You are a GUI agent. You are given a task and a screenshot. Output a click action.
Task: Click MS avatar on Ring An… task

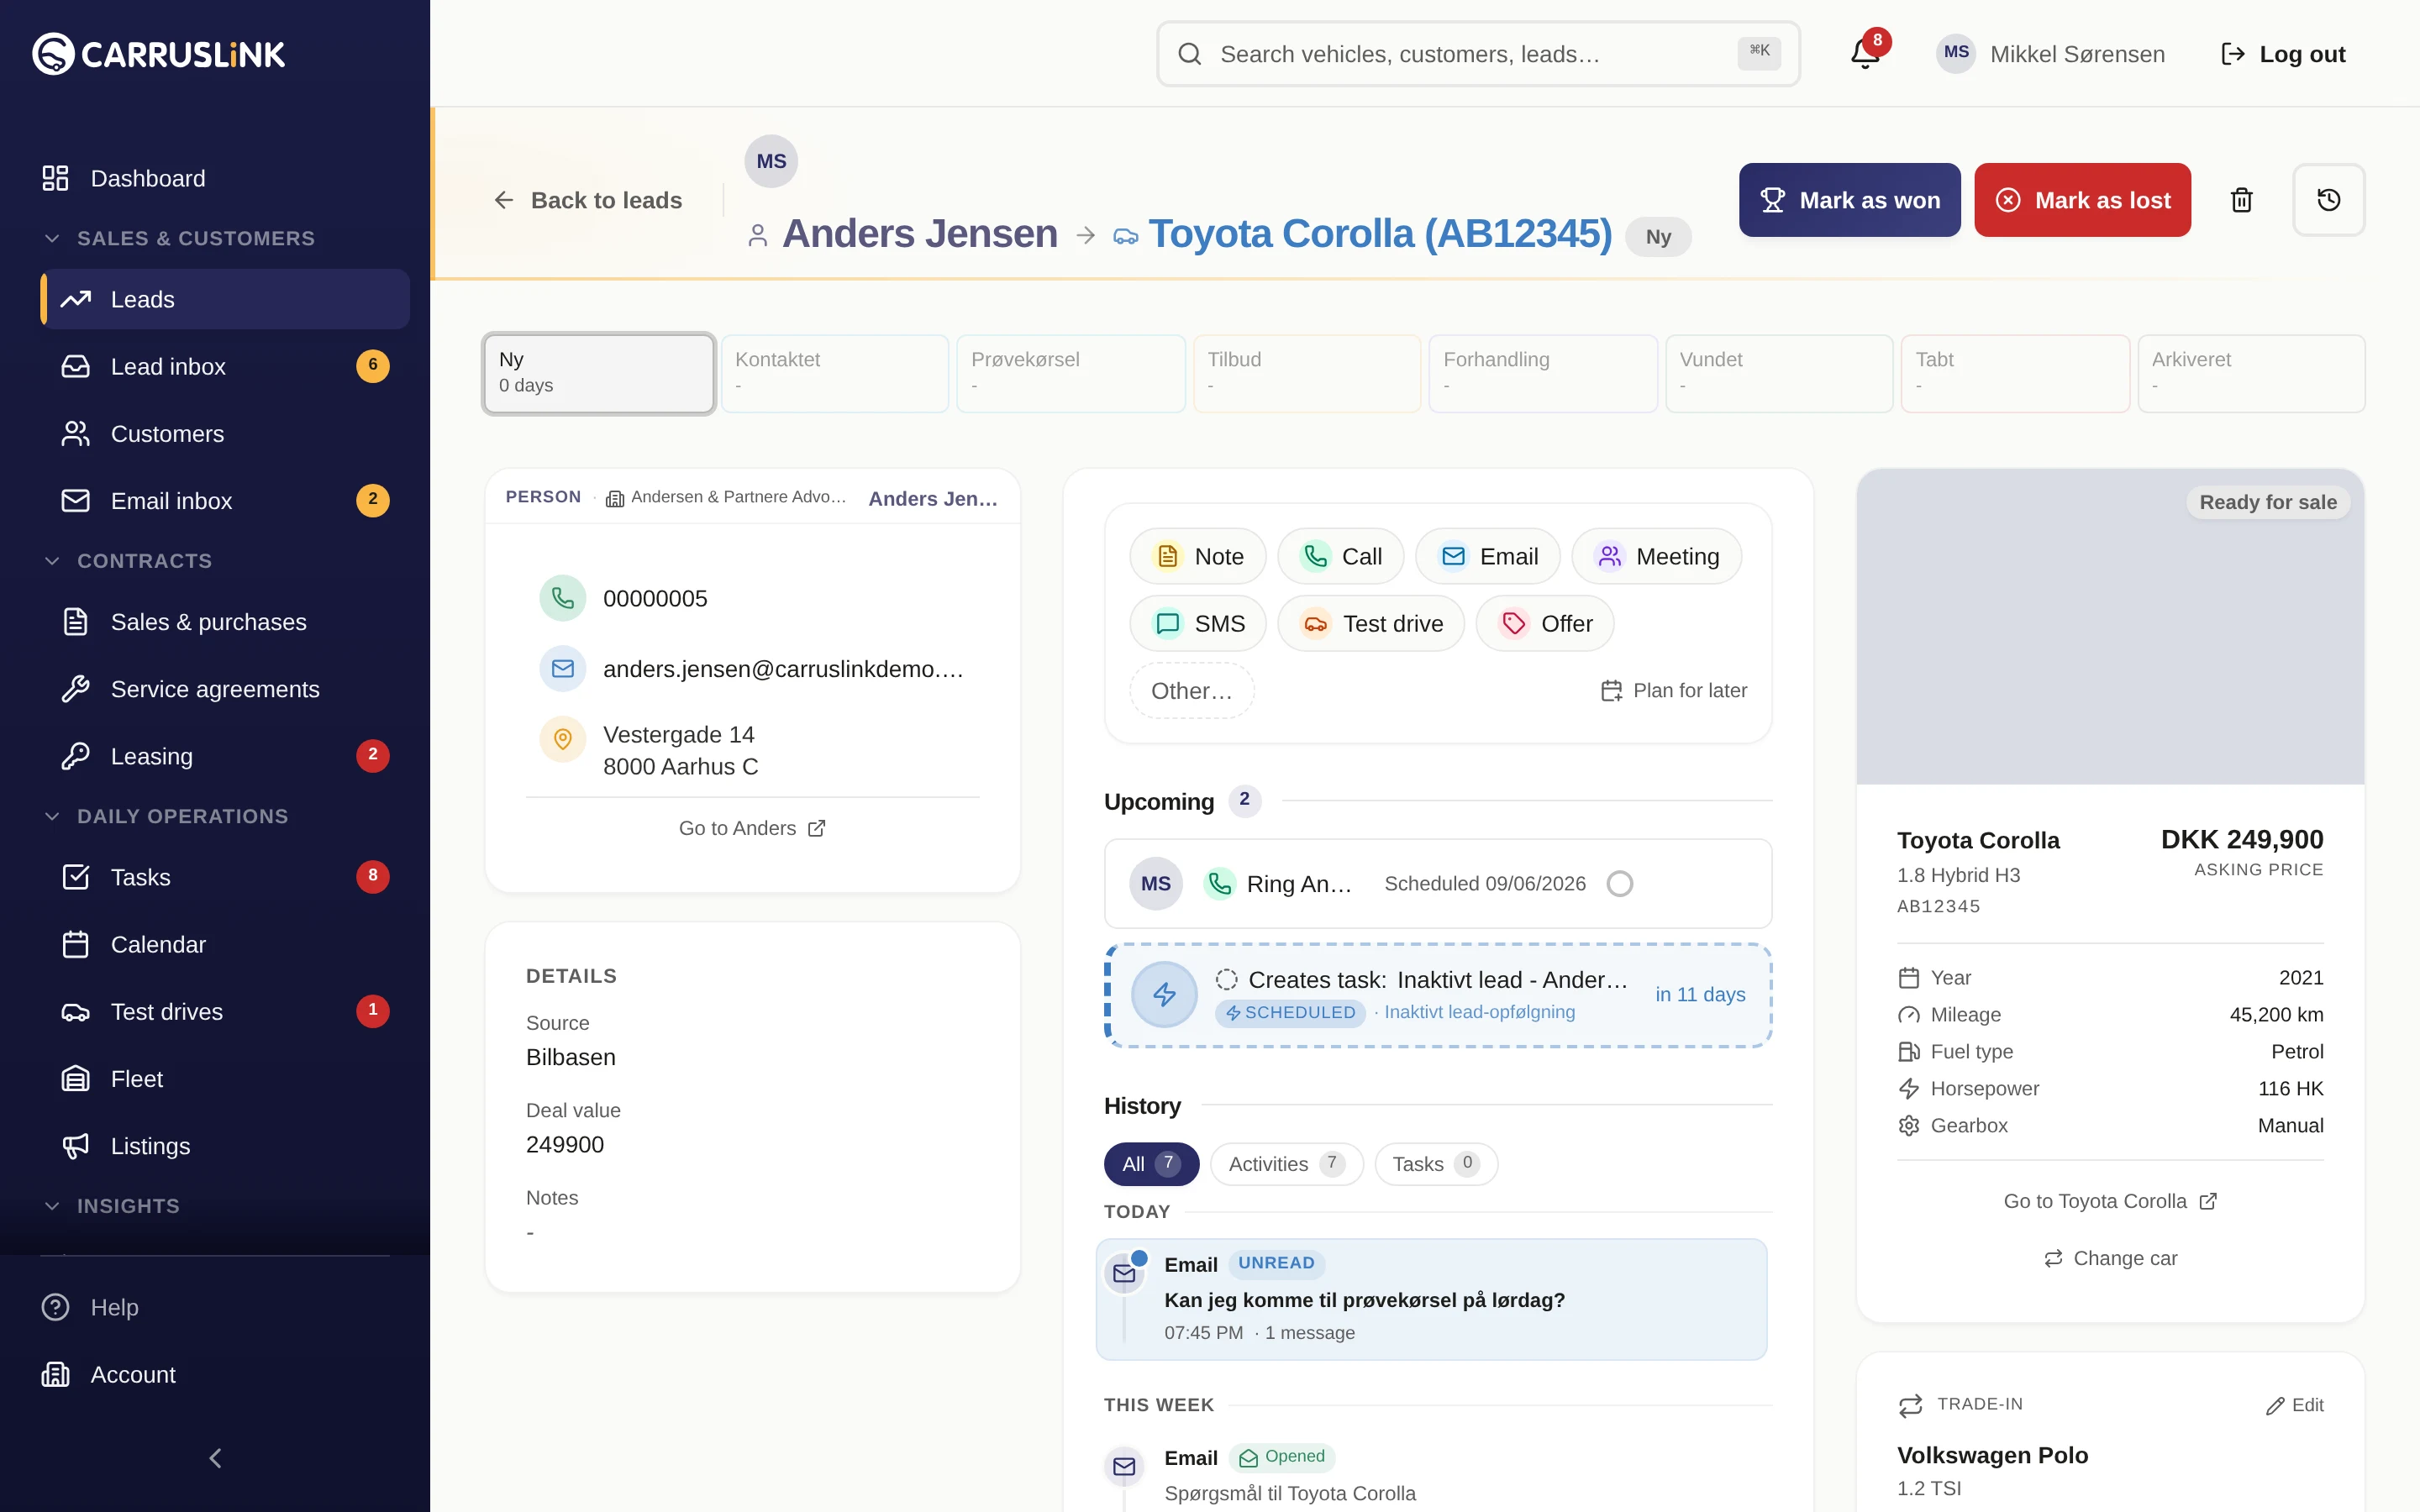[x=1156, y=884]
